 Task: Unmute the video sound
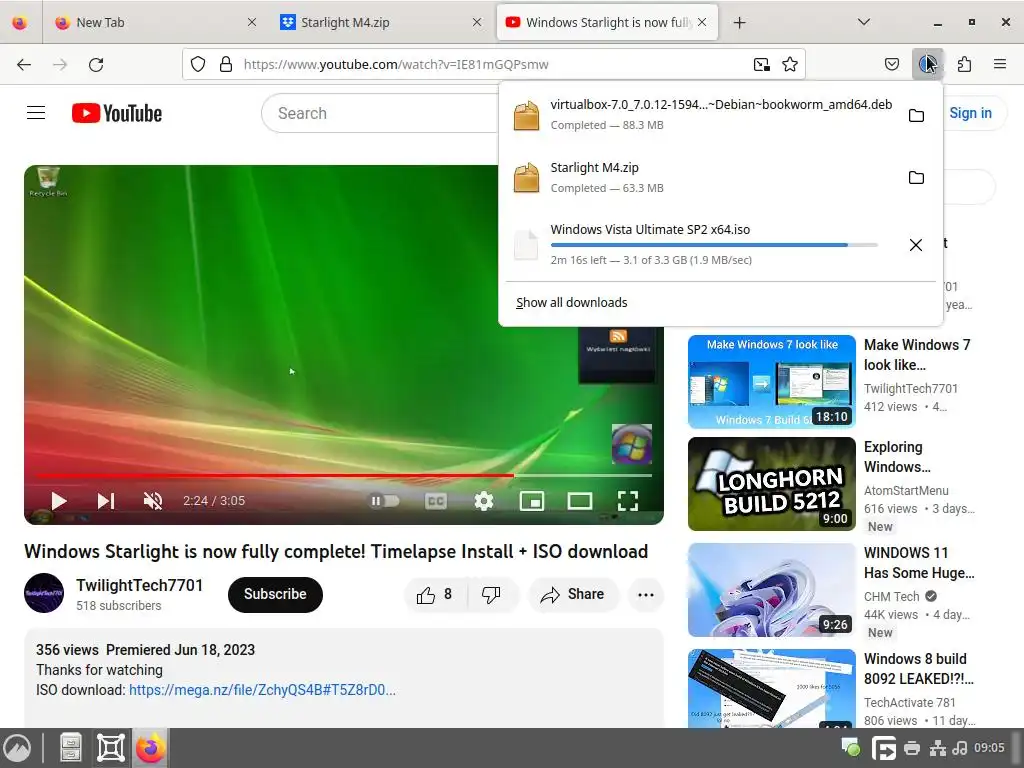(x=153, y=501)
